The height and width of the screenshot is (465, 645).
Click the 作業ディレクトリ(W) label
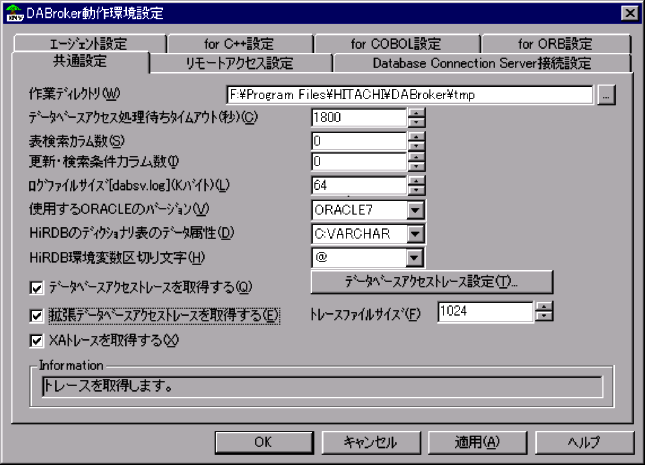[74, 94]
